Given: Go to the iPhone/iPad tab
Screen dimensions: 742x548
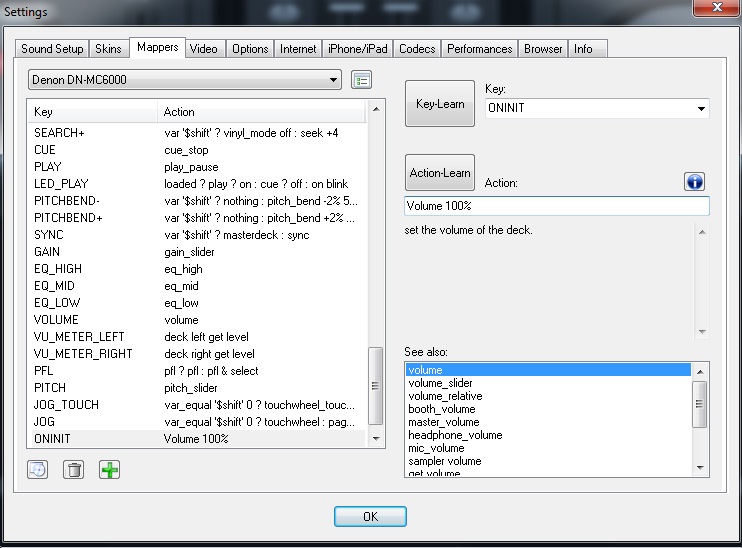Looking at the screenshot, I should pyautogui.click(x=358, y=49).
